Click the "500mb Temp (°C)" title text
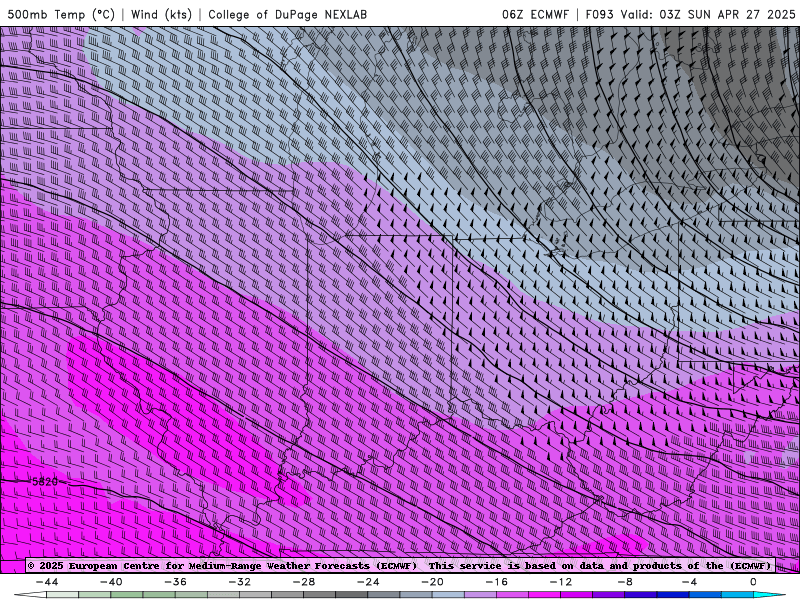The height and width of the screenshot is (600, 800). pyautogui.click(x=61, y=14)
